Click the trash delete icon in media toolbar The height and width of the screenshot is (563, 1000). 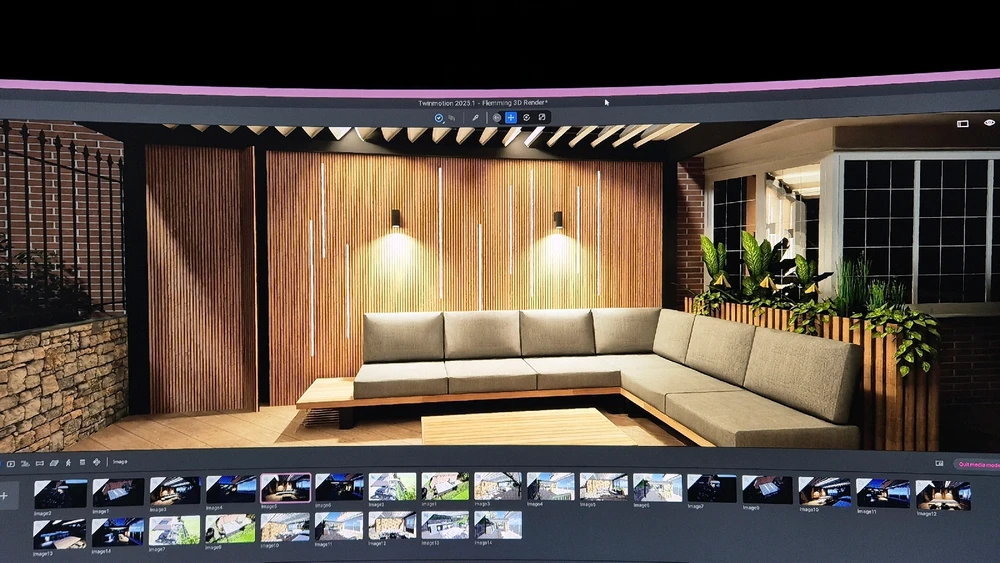(x=82, y=462)
